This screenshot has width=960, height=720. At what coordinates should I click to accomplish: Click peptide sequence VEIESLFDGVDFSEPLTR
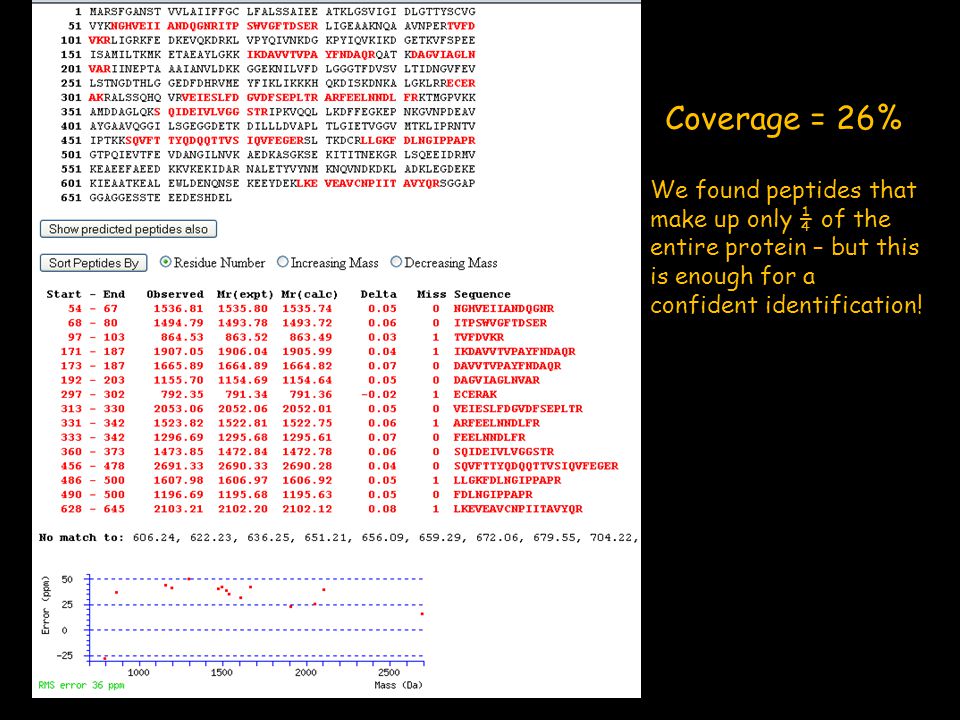tap(518, 408)
